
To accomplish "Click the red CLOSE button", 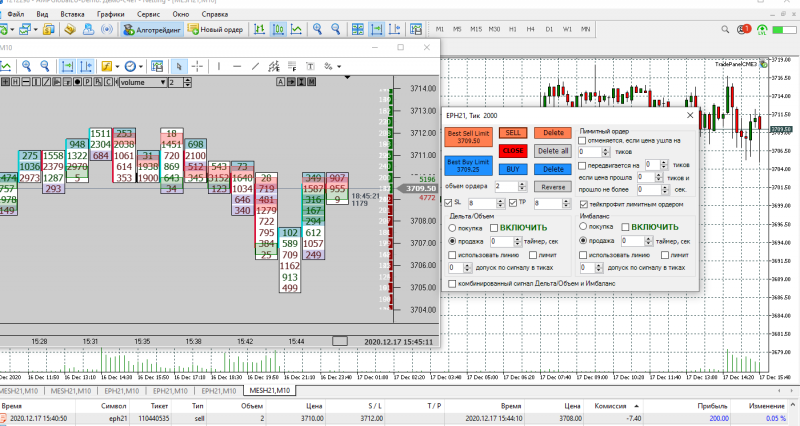I will point(513,151).
